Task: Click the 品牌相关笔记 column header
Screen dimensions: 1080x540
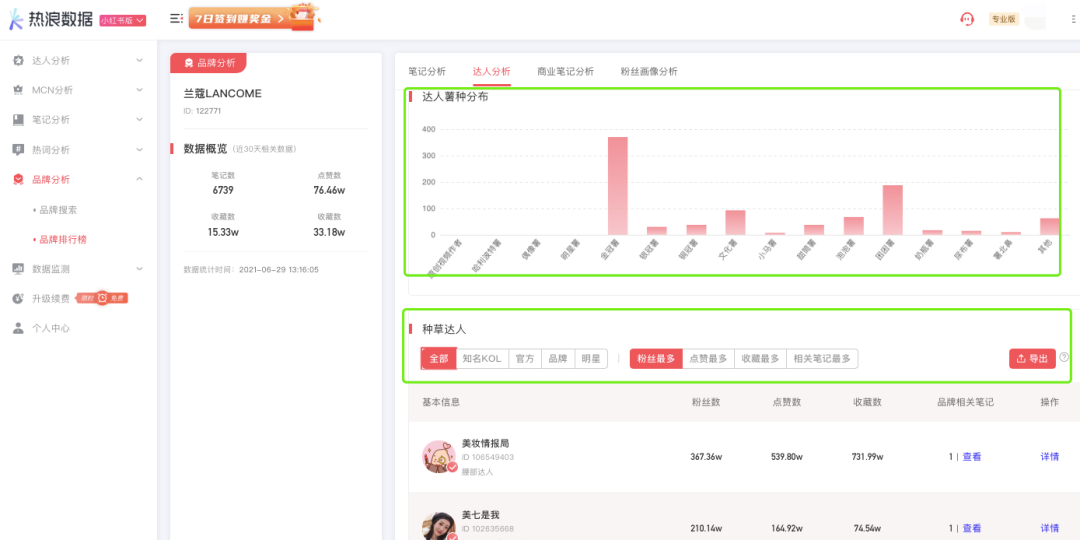Action: [x=966, y=402]
